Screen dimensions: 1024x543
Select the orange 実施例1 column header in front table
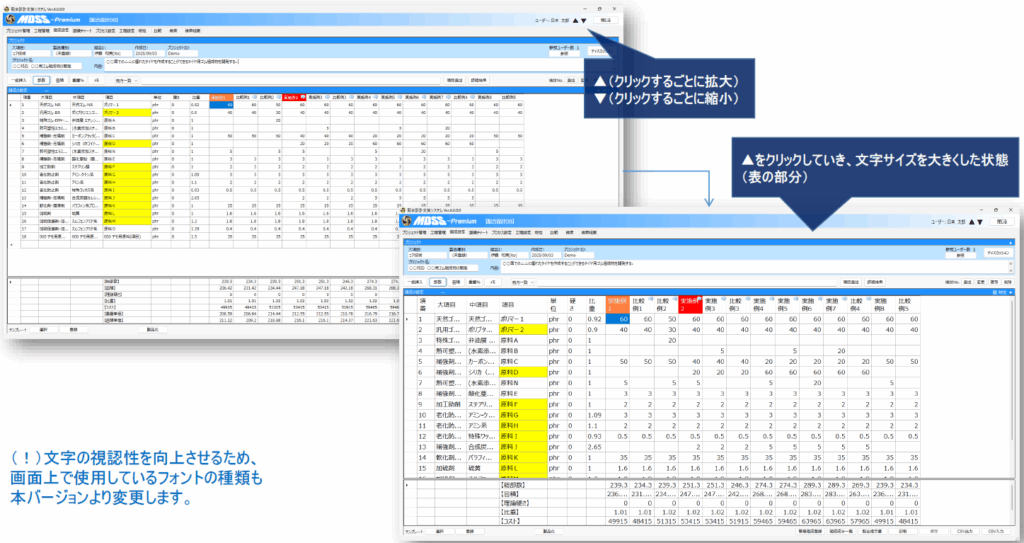click(x=613, y=303)
